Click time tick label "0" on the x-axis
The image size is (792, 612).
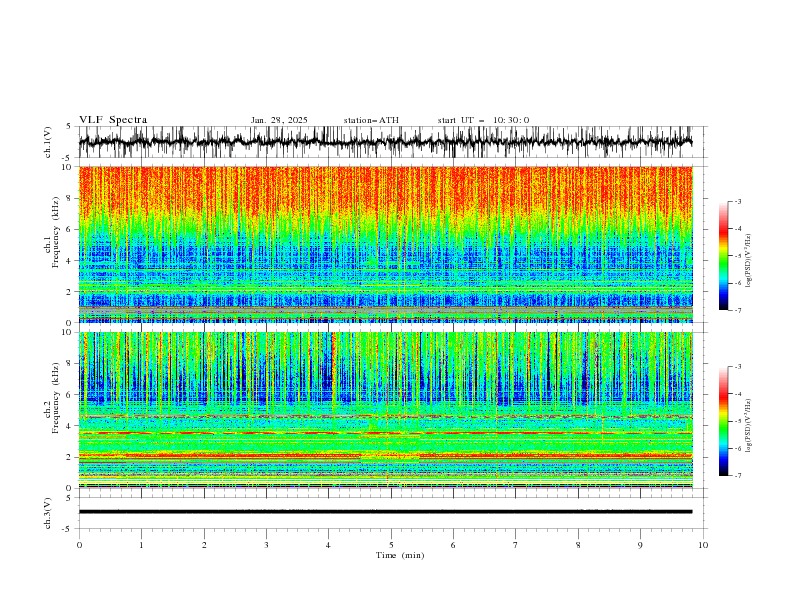point(79,545)
